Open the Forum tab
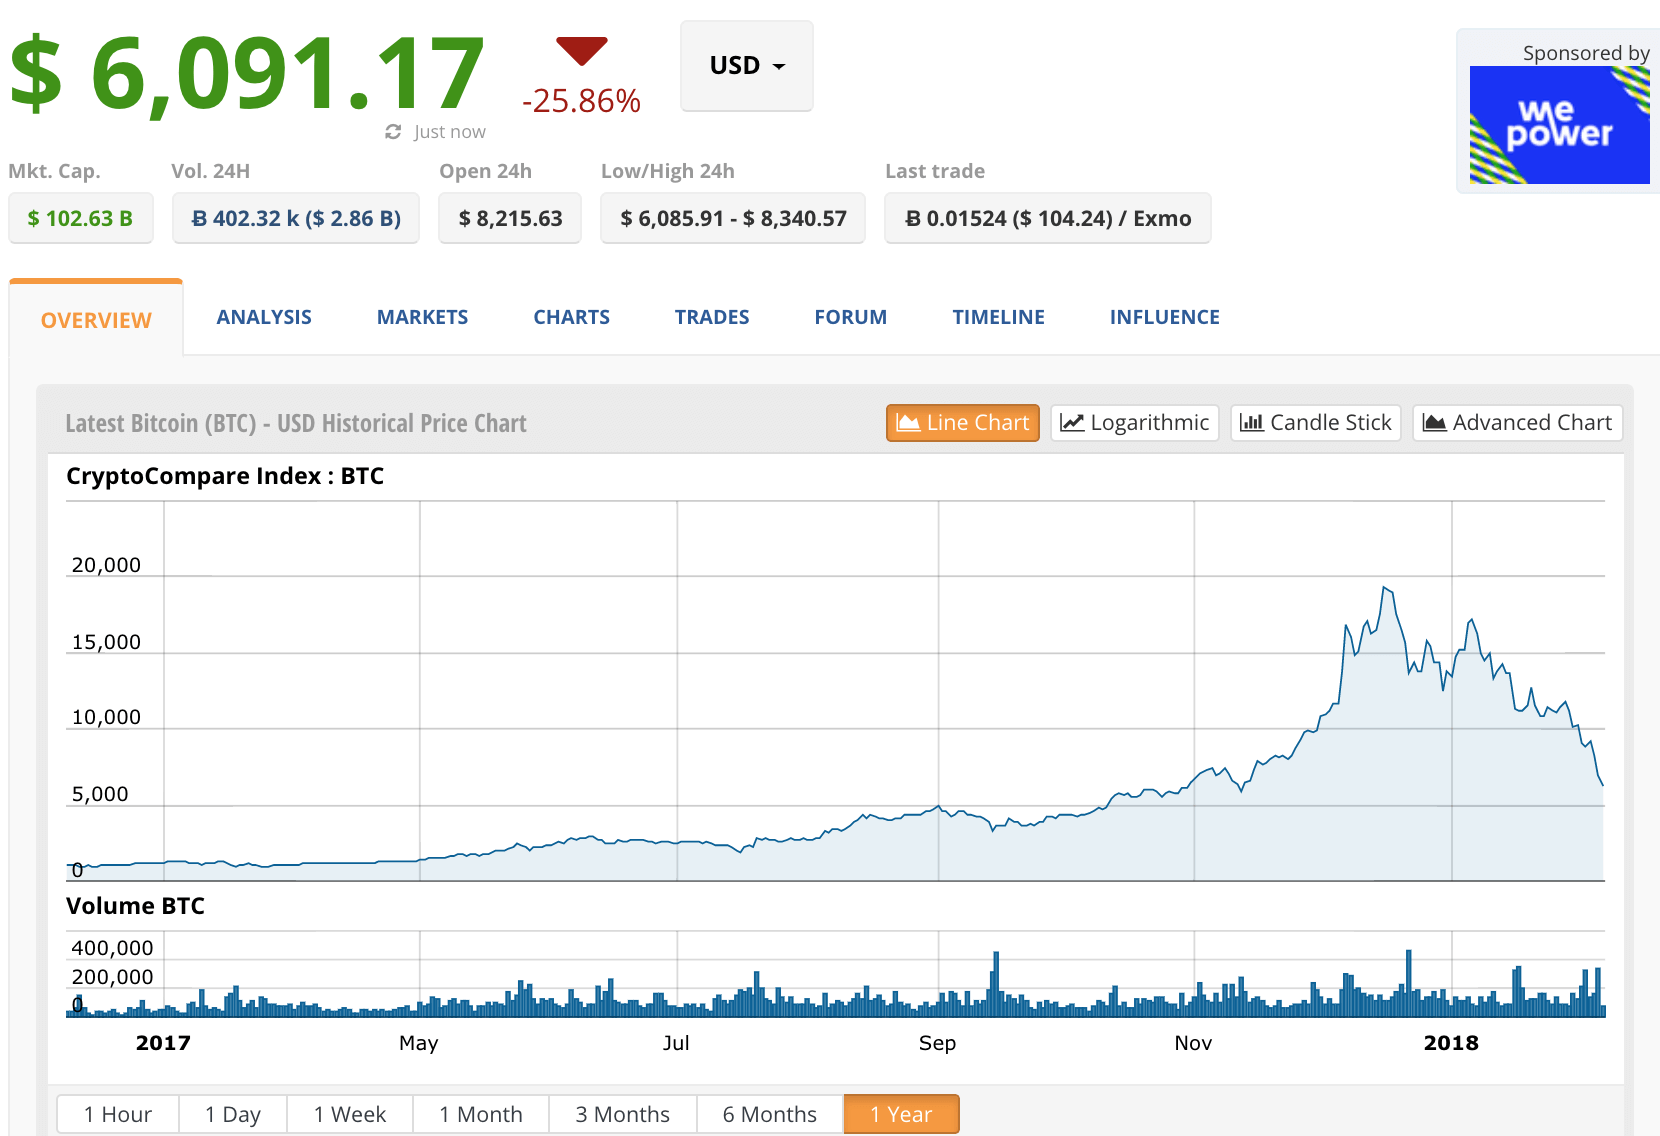The width and height of the screenshot is (1660, 1136). [x=850, y=317]
